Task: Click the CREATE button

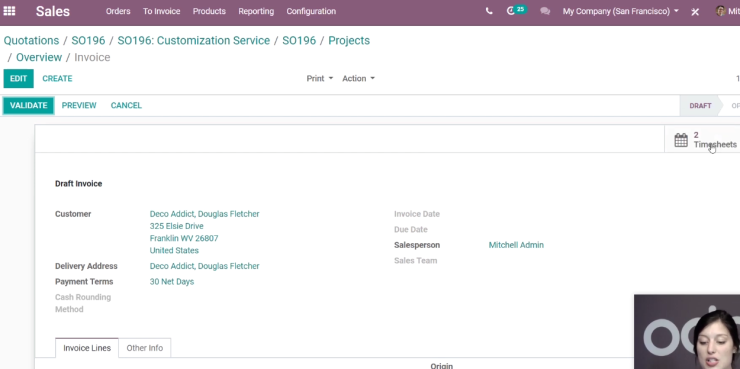Action: (x=57, y=78)
